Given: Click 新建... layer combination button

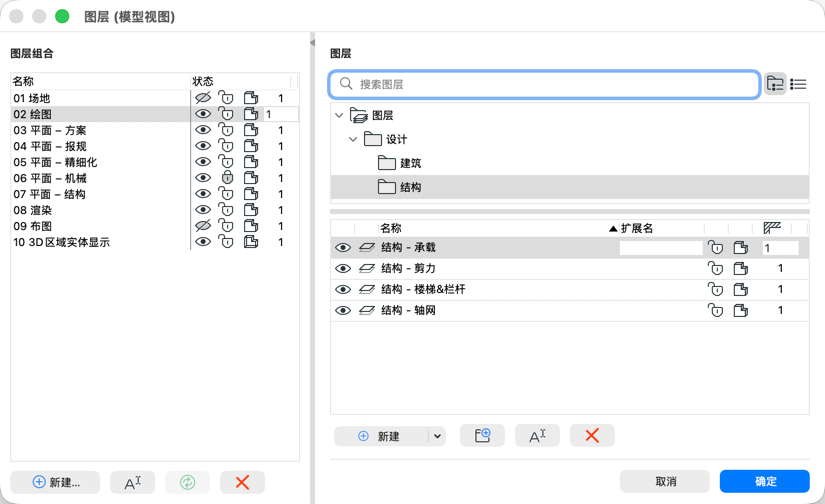Looking at the screenshot, I should point(55,482).
